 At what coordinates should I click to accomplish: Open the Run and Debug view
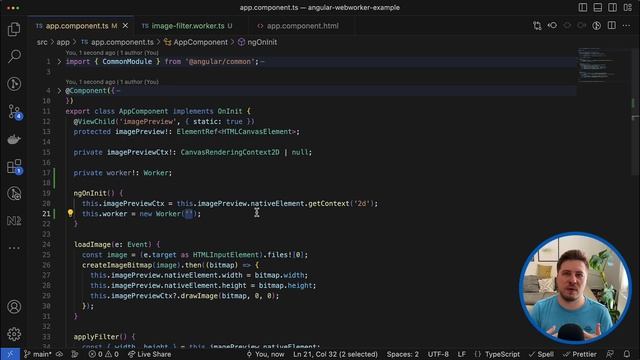coord(14,84)
